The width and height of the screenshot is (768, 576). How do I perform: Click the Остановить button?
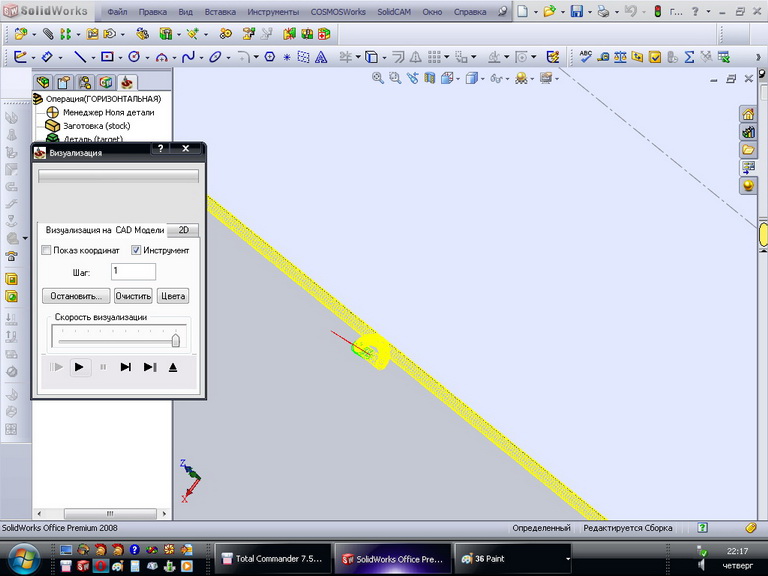76,296
